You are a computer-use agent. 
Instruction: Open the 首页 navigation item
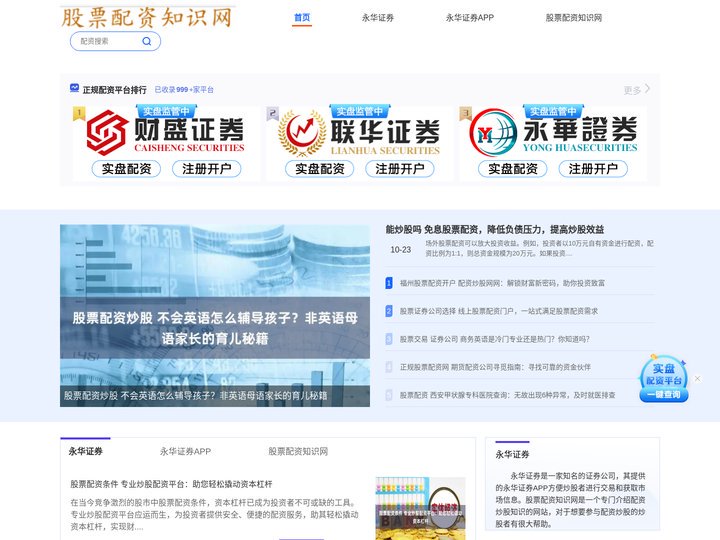tap(302, 17)
